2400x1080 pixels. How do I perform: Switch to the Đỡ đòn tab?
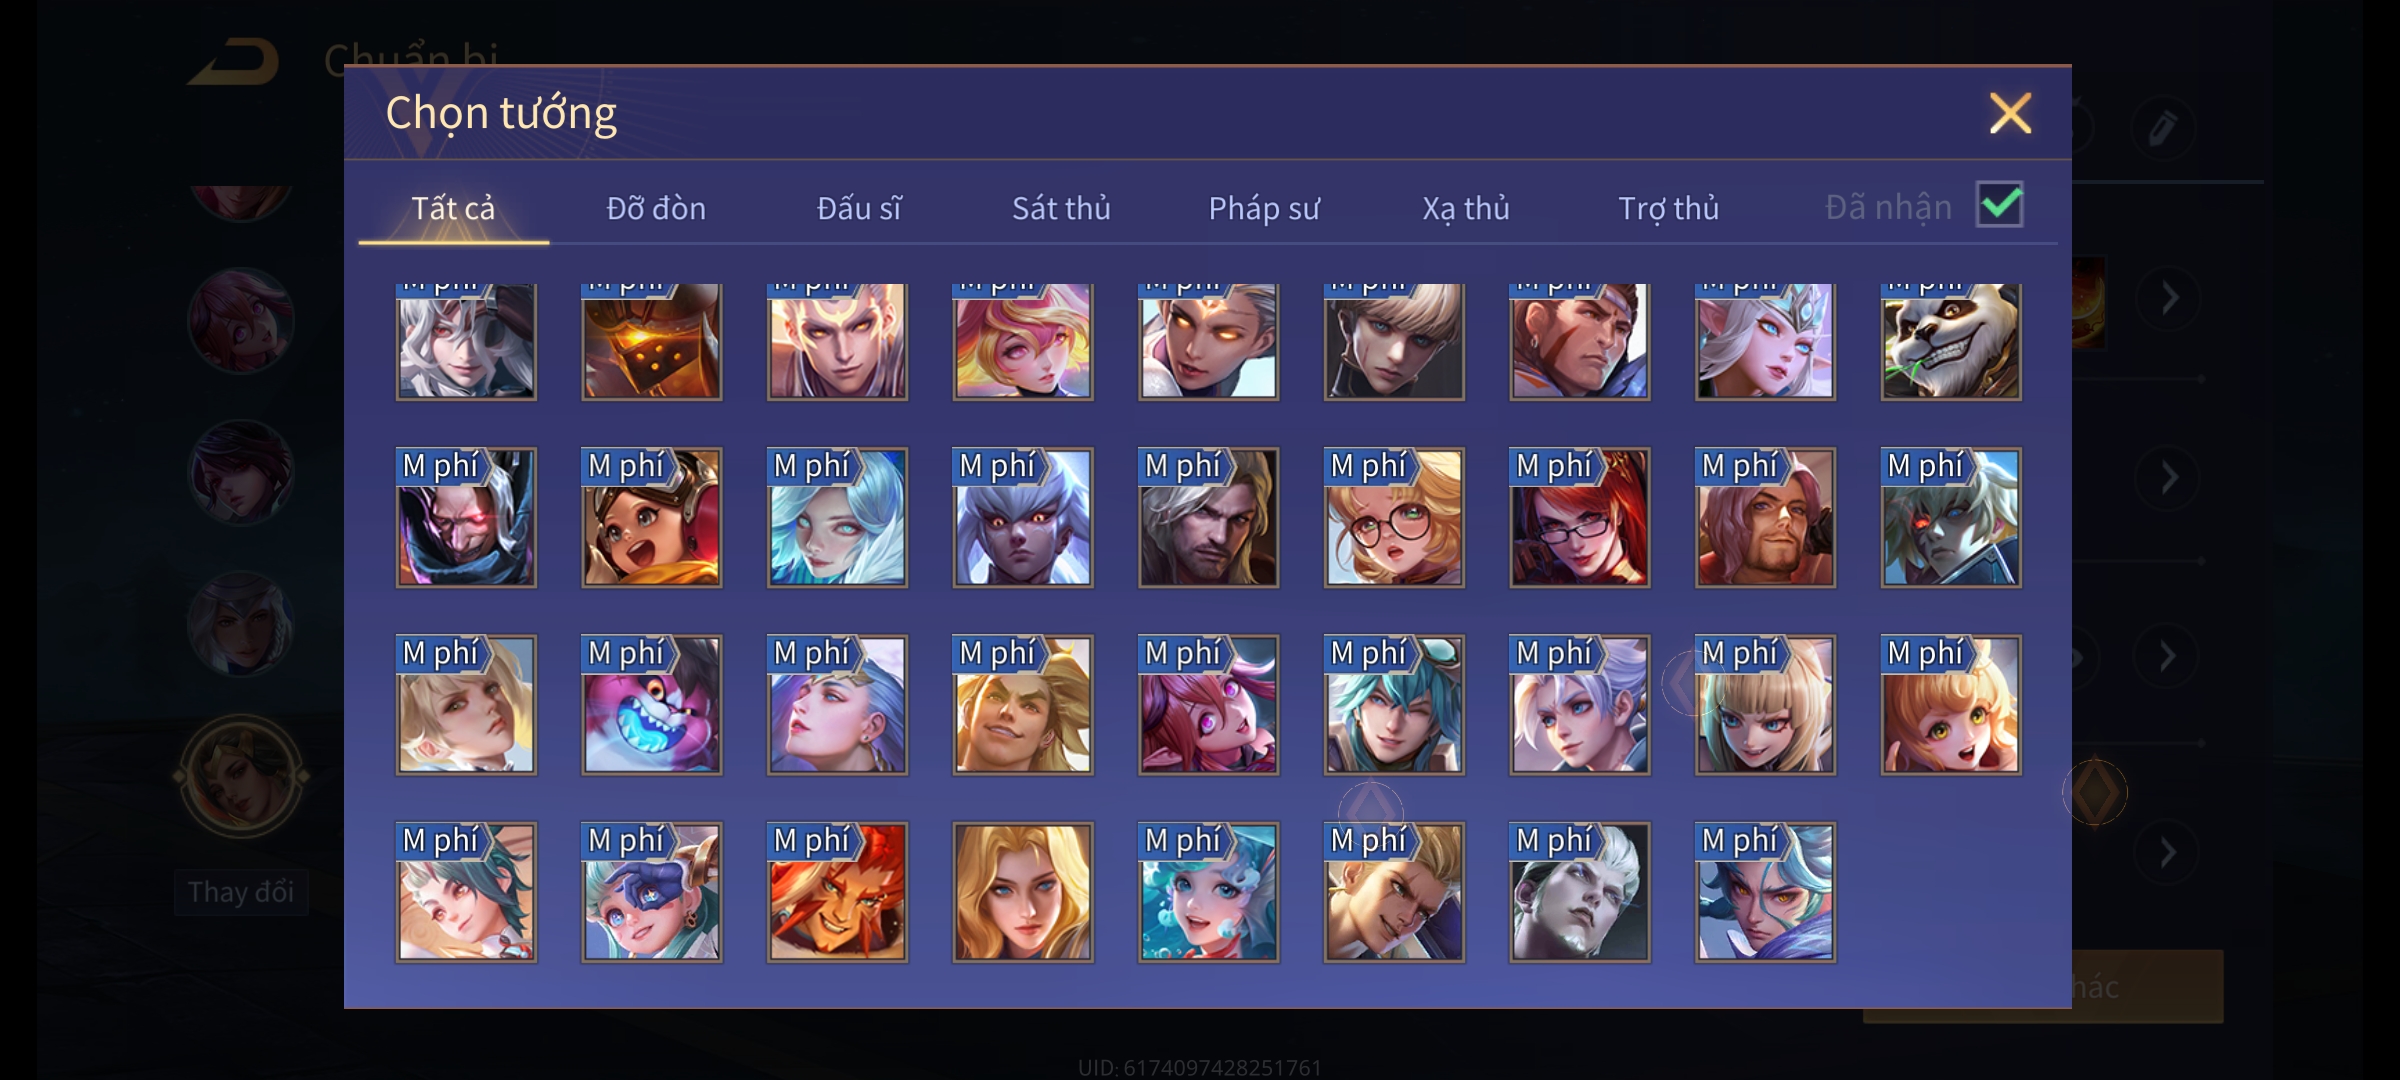click(x=656, y=208)
